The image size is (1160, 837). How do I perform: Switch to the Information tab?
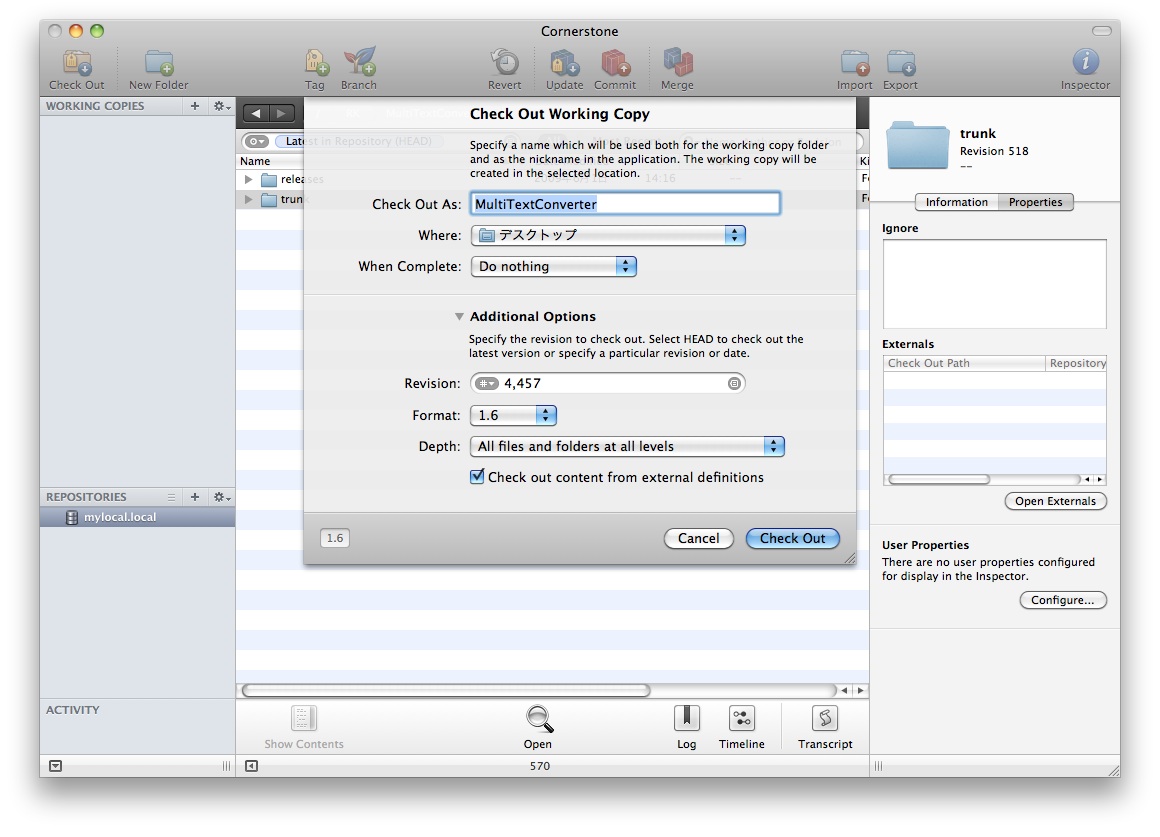click(x=957, y=202)
